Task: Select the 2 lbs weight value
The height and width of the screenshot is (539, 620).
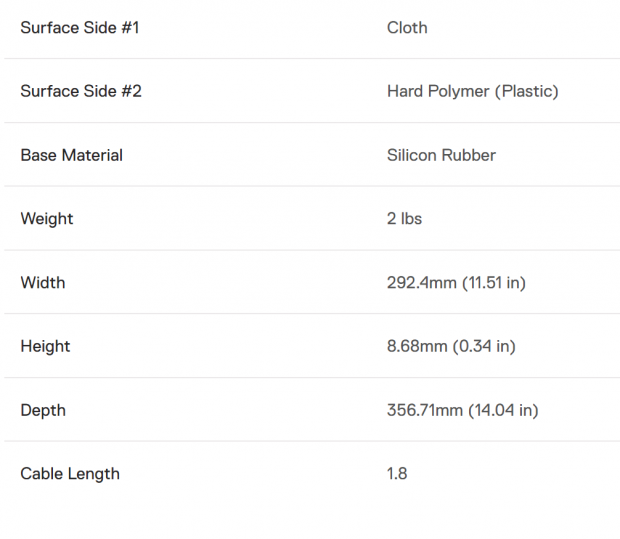Action: pos(405,219)
